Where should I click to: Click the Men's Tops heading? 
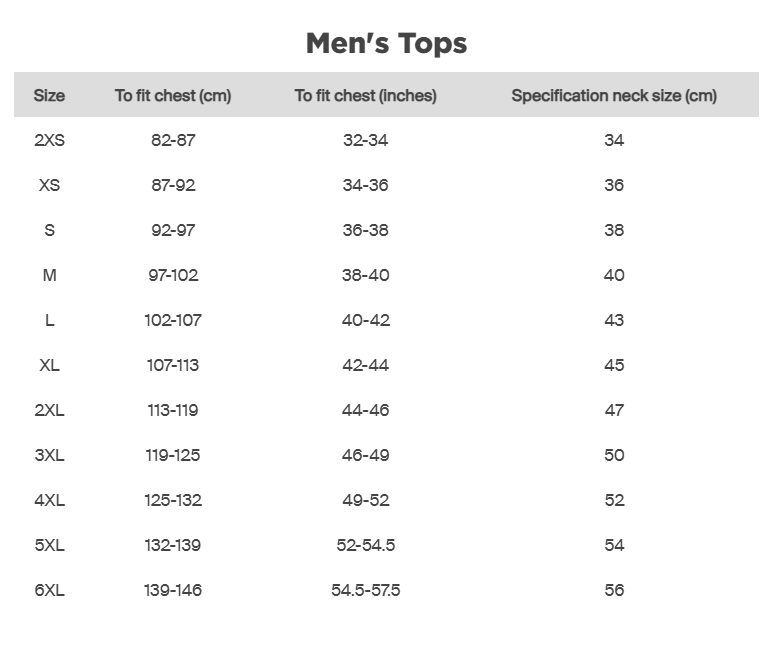pyautogui.click(x=386, y=44)
